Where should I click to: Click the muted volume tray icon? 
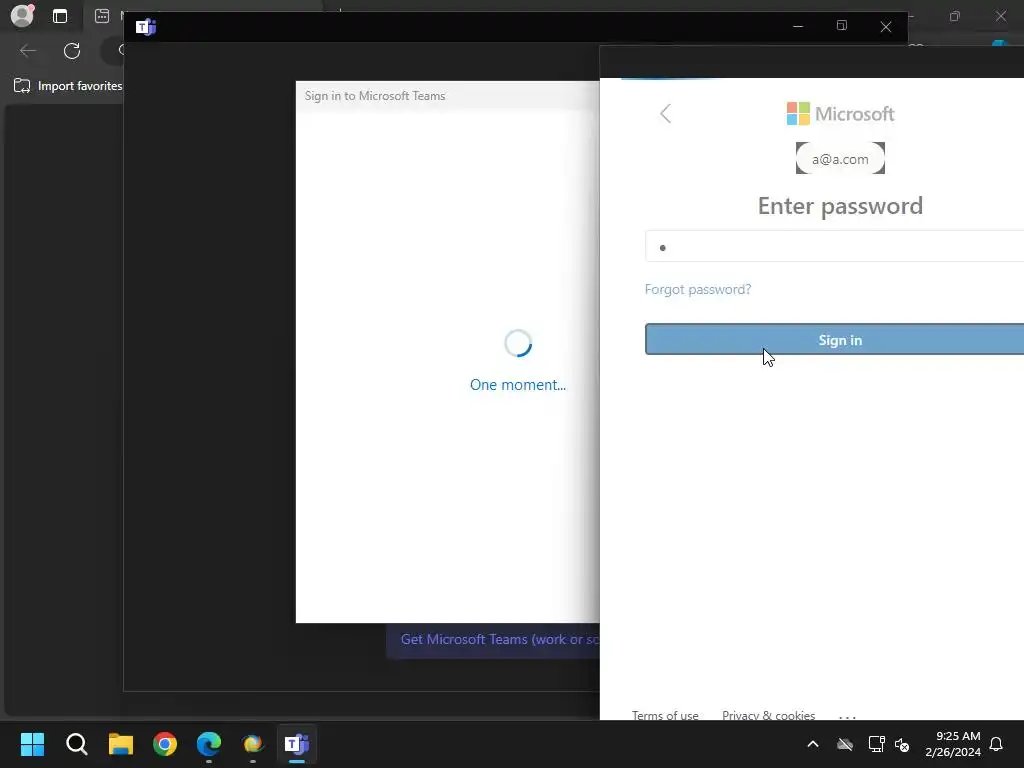903,744
